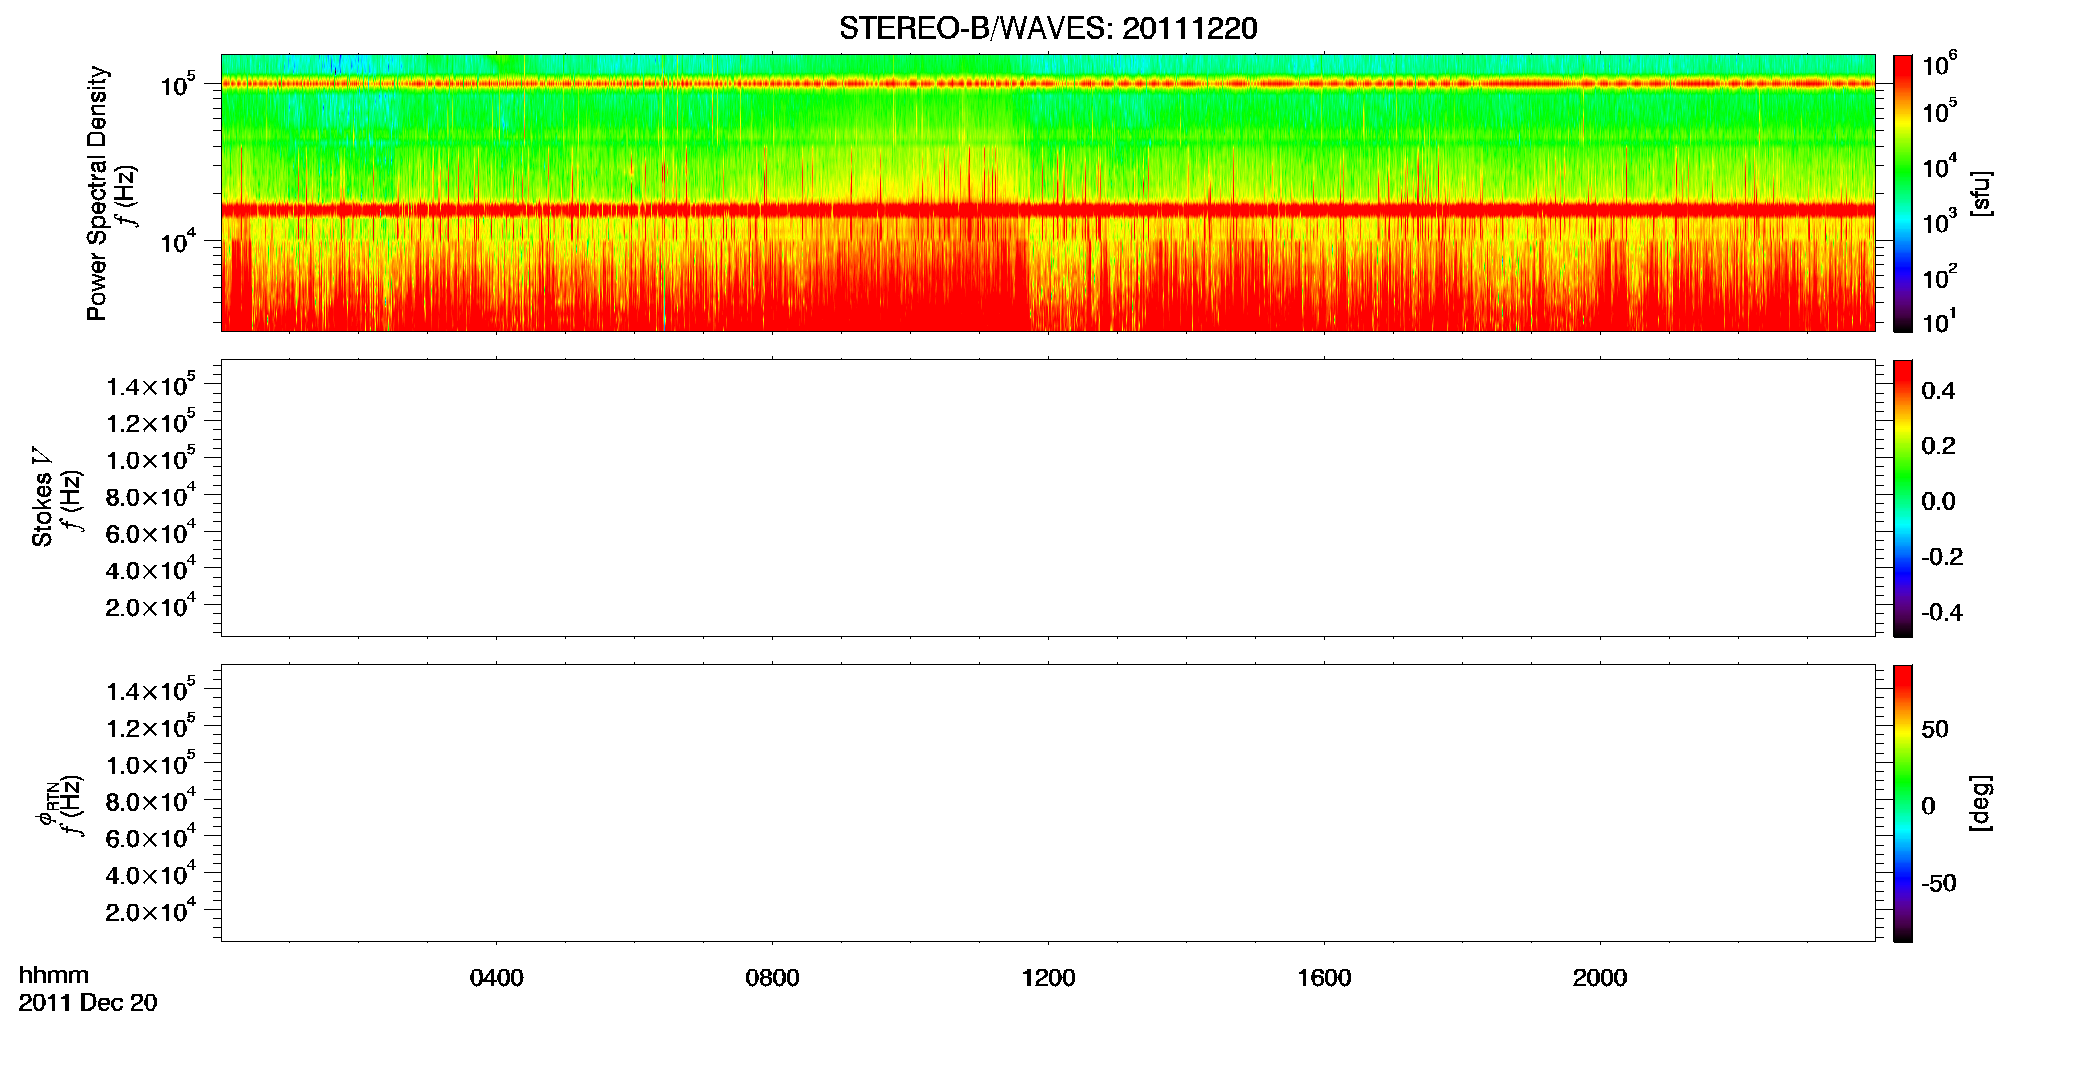Click the phi RTN degrees colorbar
Viewport: 2096px width, 1080px height.
1903,803
